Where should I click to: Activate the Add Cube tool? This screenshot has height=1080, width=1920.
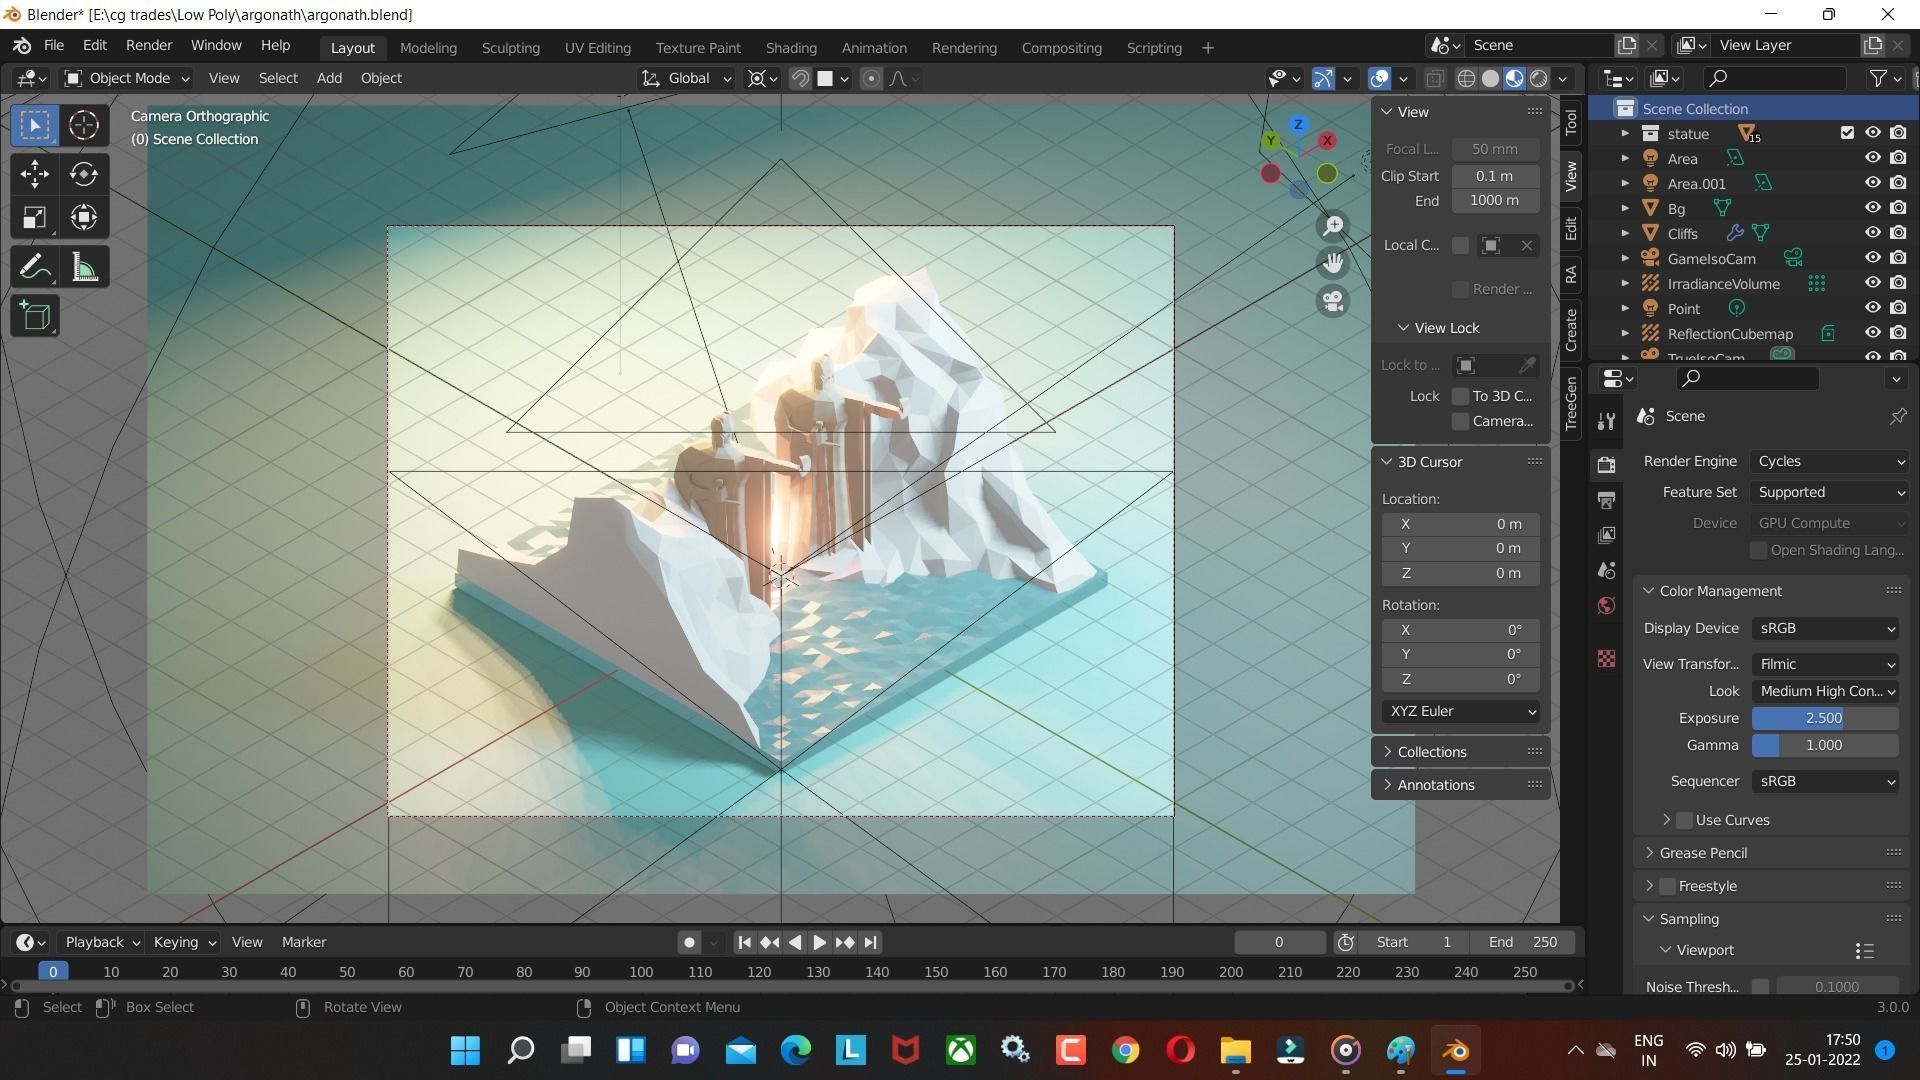click(35, 316)
